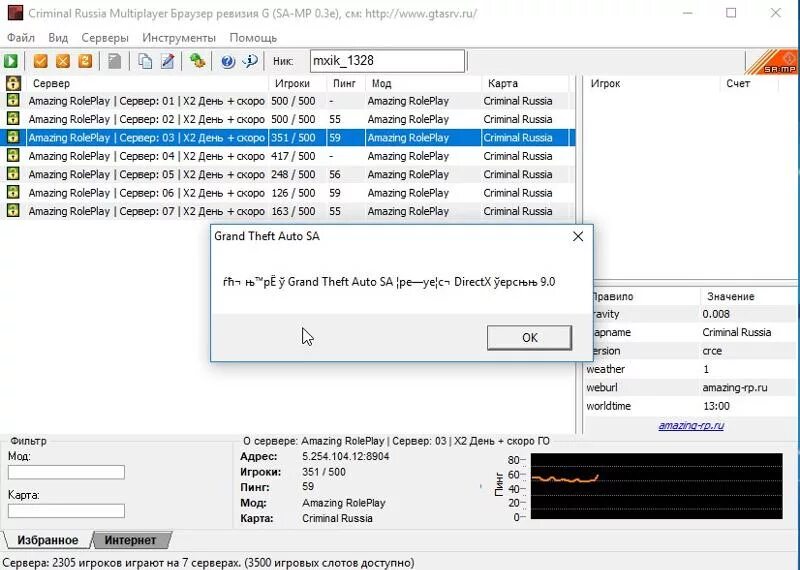The height and width of the screenshot is (570, 800).
Task: Click the SA:MP logo in toolbar
Action: click(772, 62)
